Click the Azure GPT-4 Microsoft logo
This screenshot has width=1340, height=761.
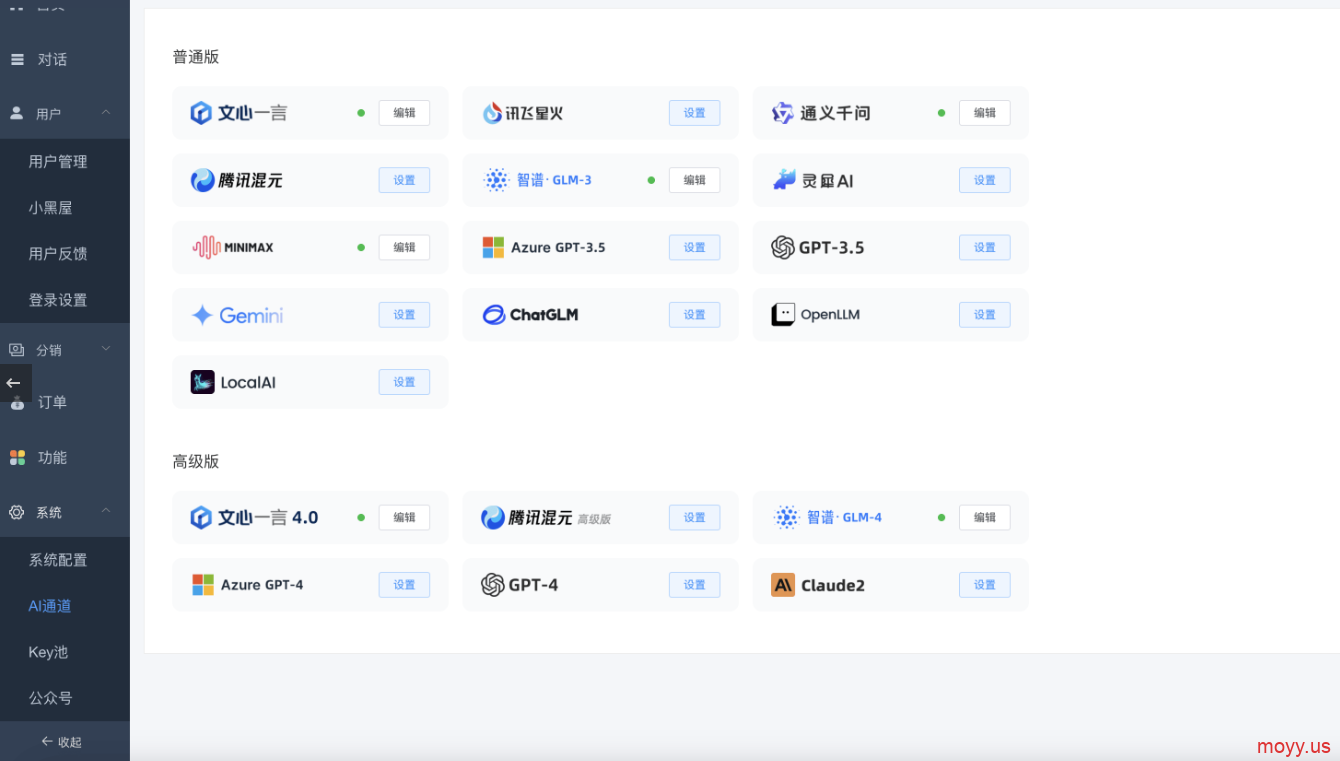pyautogui.click(x=203, y=585)
